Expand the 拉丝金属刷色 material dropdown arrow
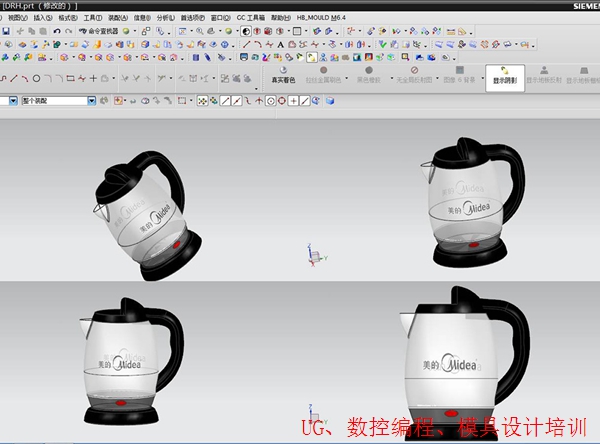 345,79
